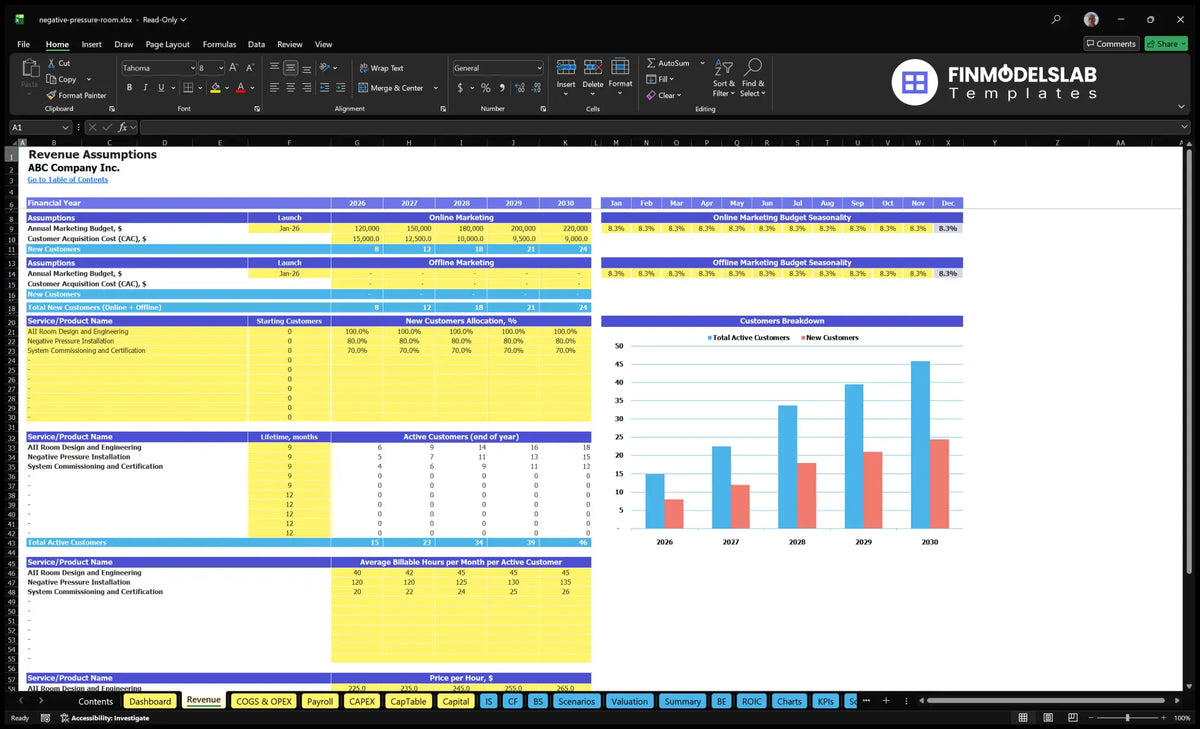Click the Go to Table of Contents link

[68, 180]
